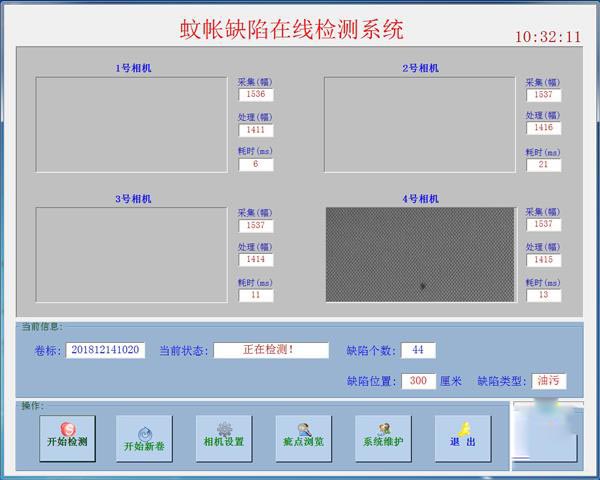Click the camera 3 preview panel

pos(131,254)
